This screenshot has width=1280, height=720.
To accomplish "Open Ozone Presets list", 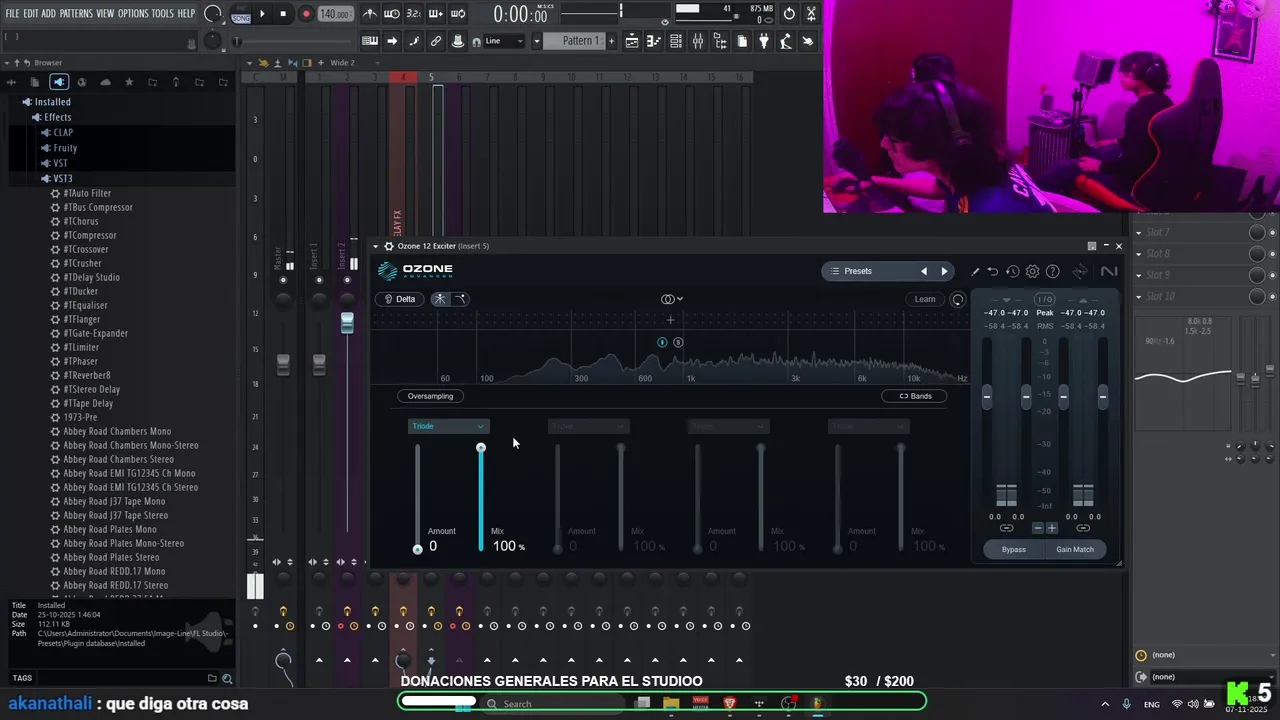I will [x=858, y=271].
